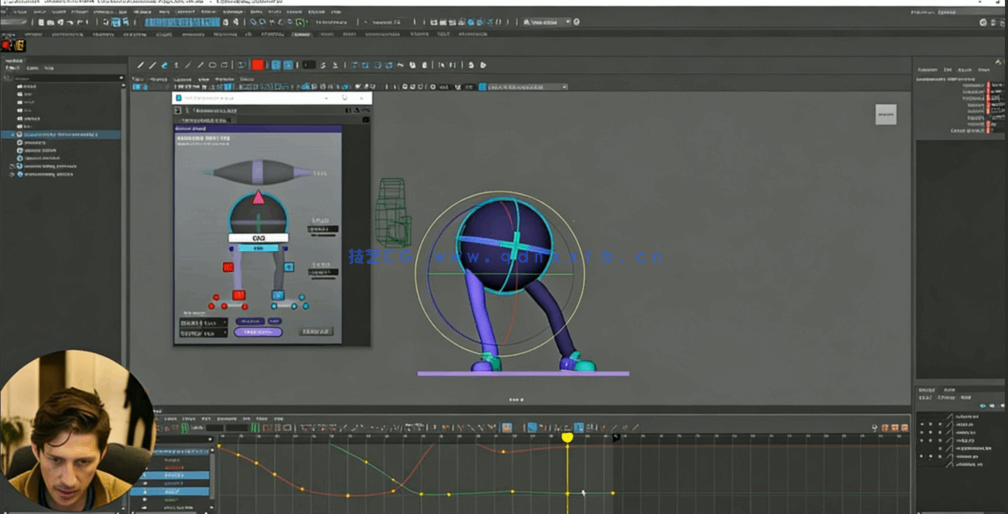Toggle visibility of last display layer row
Viewport: 1008px width, 514px height.
922,464
